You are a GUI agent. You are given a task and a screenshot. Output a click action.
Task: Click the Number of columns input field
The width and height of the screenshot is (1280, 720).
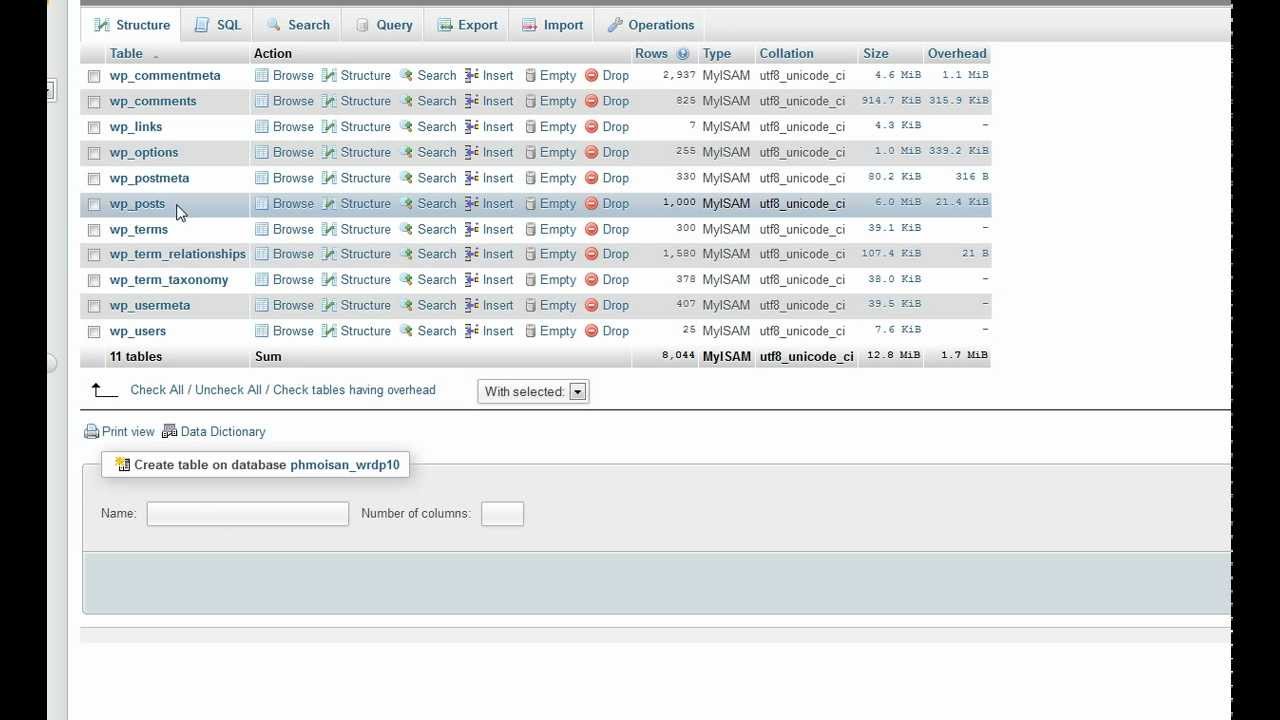[502, 514]
